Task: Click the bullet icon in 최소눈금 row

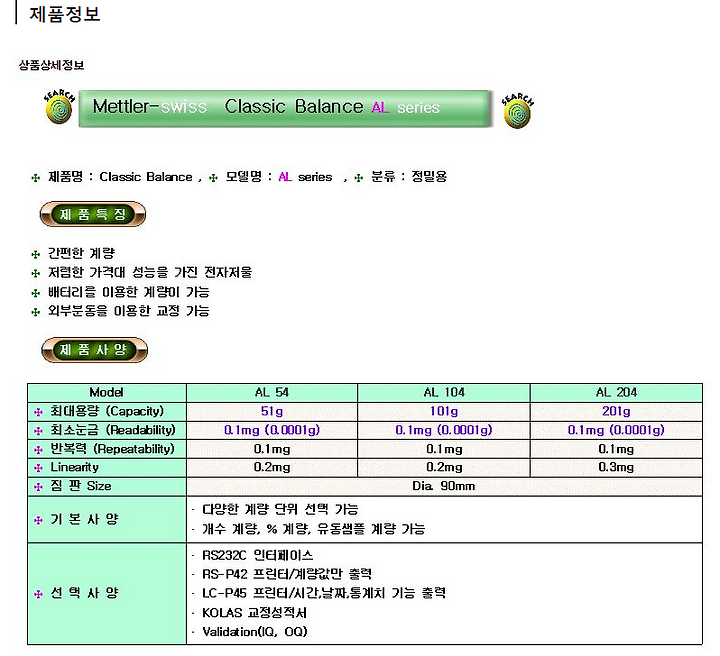Action: point(39,431)
